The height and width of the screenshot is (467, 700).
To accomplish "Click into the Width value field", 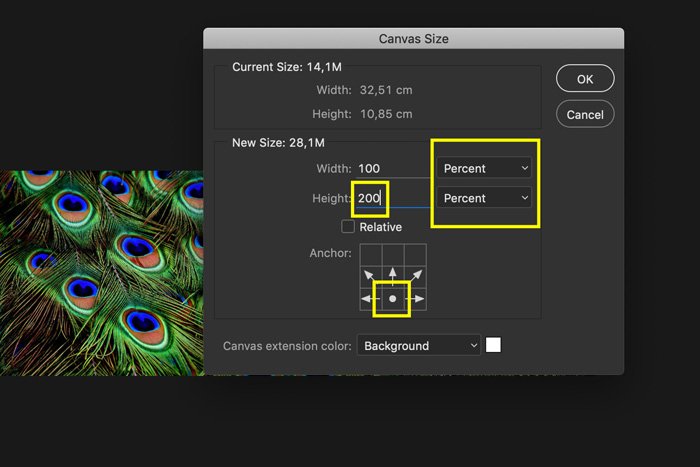I will 390,169.
